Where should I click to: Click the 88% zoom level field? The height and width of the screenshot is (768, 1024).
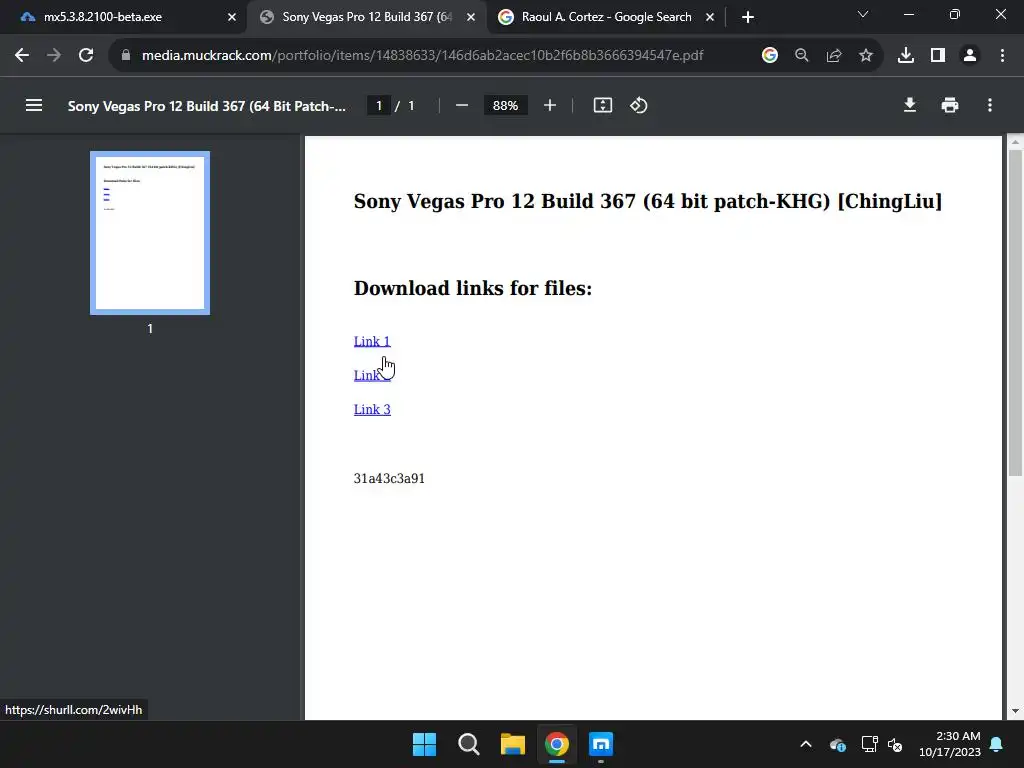click(x=505, y=105)
